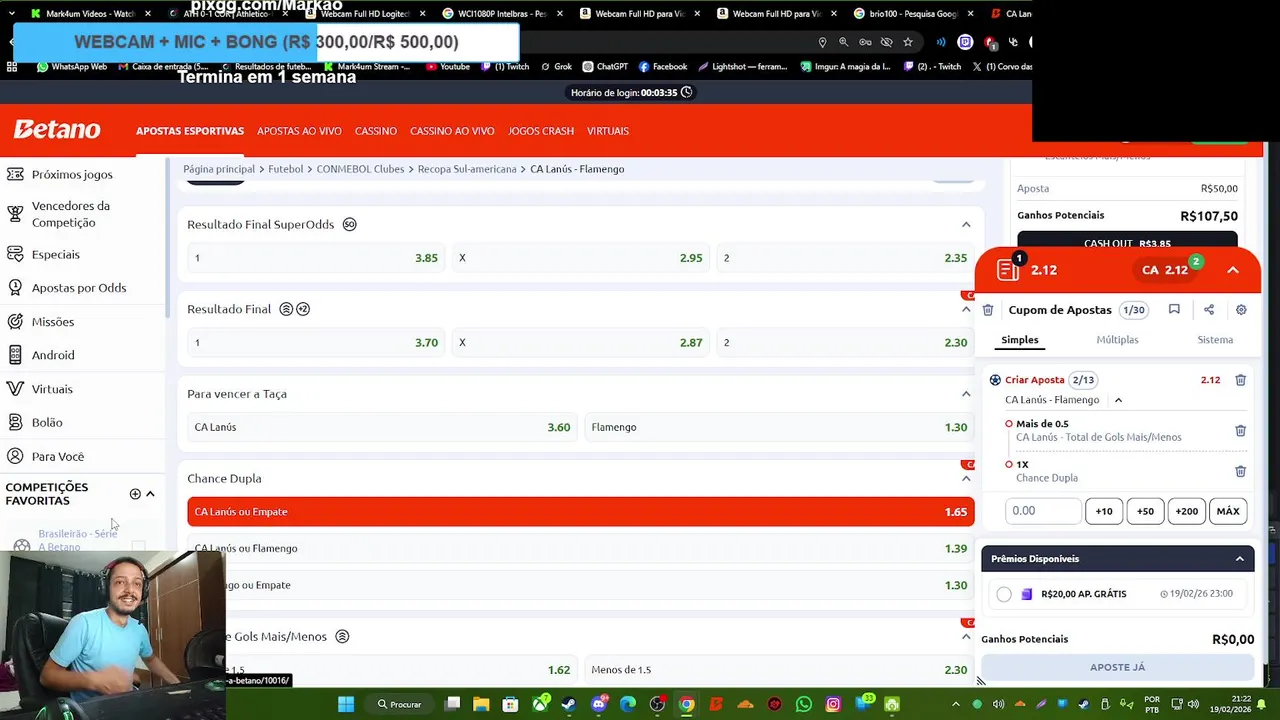Open the bet slip receipt icon

click(1008, 270)
